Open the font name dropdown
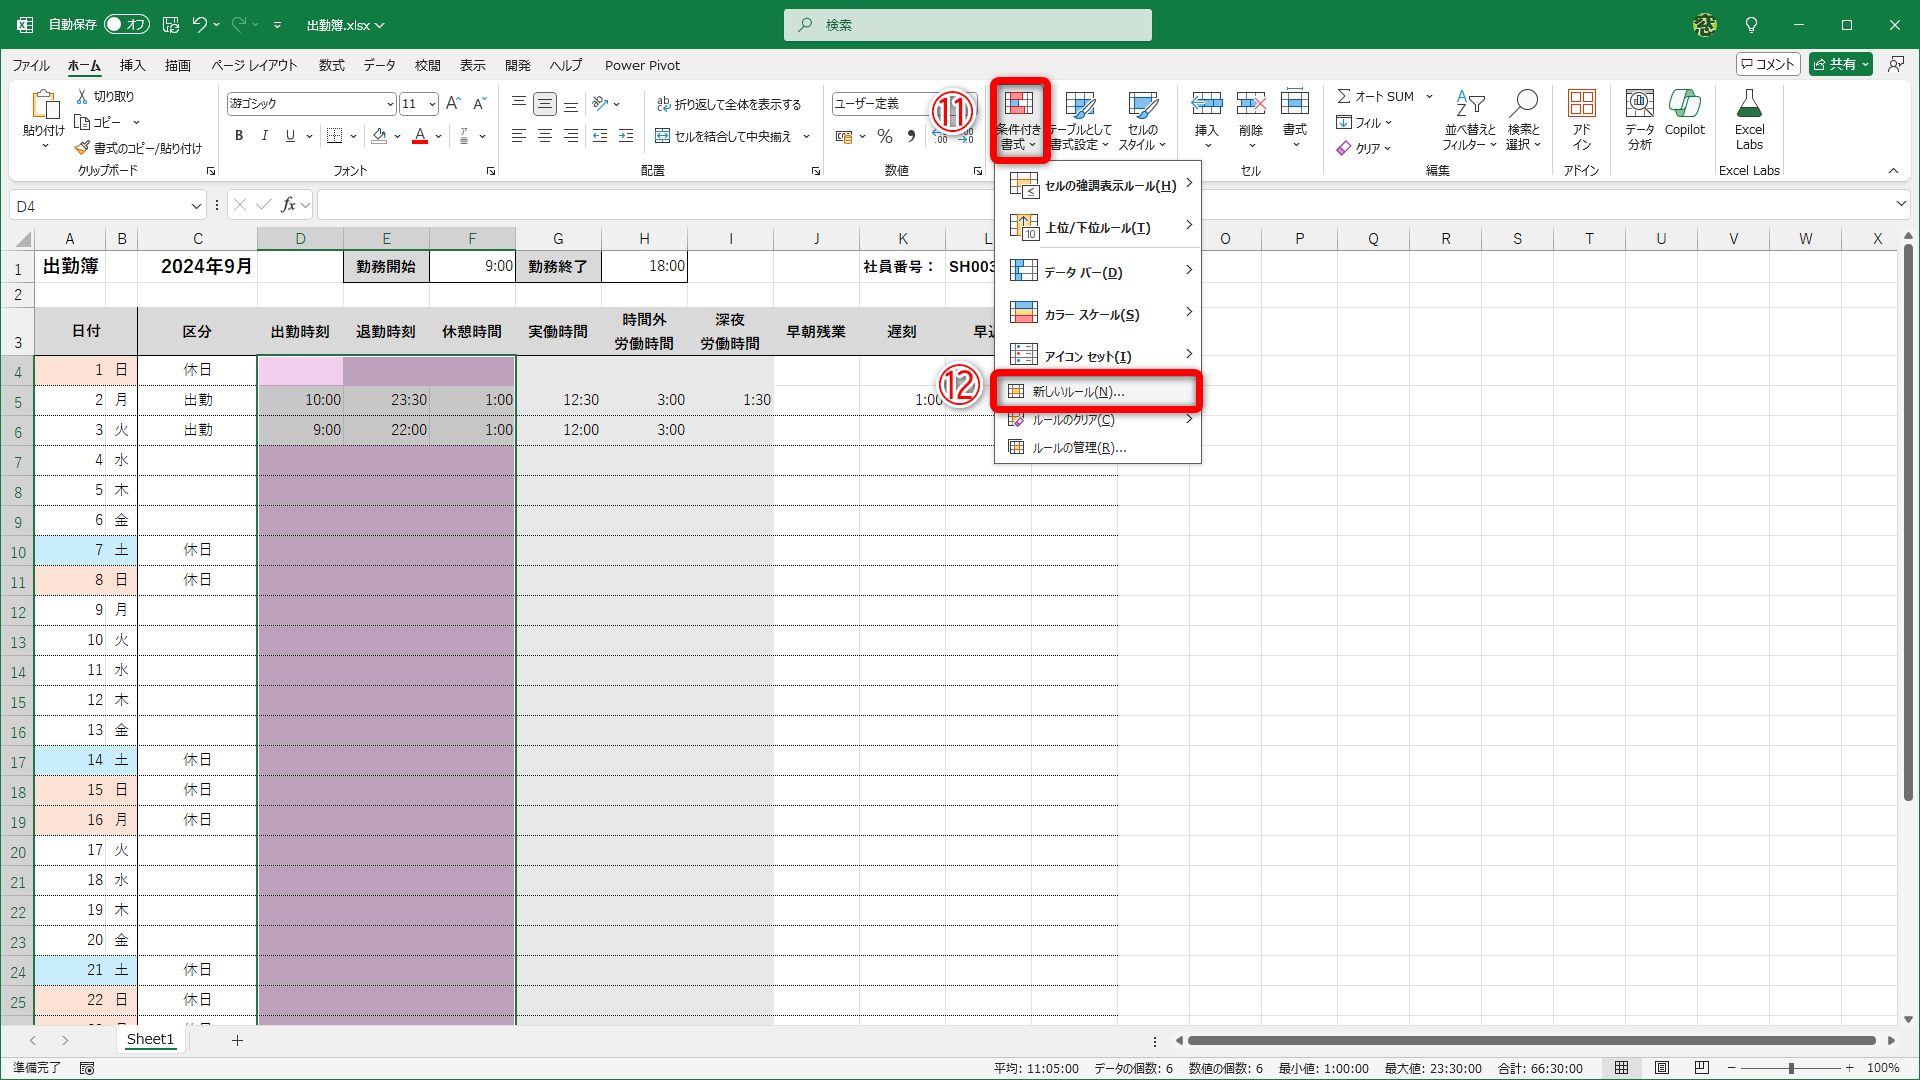1920x1080 pixels. (390, 104)
